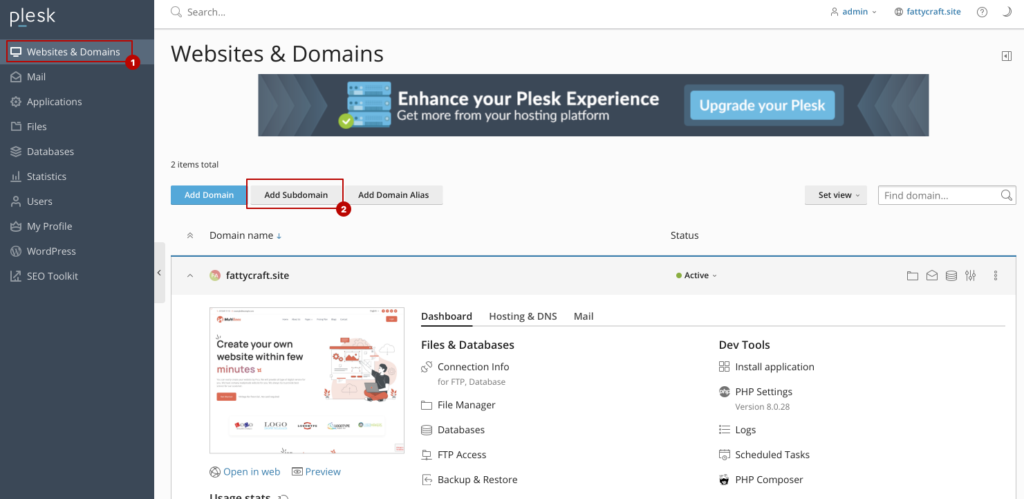Open mail envelope icon in fattycraft.site row
Viewport: 1024px width, 499px height.
pyautogui.click(x=932, y=276)
